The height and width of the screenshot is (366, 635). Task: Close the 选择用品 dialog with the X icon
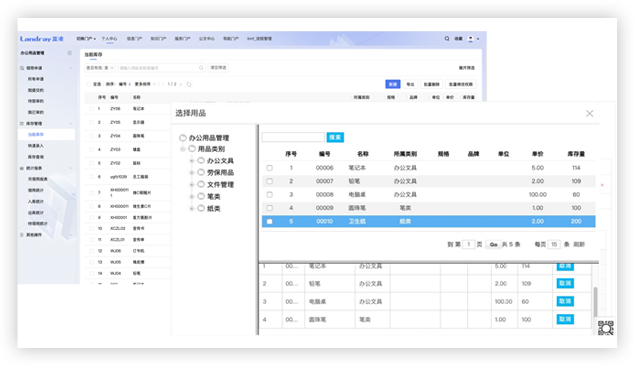(x=590, y=113)
